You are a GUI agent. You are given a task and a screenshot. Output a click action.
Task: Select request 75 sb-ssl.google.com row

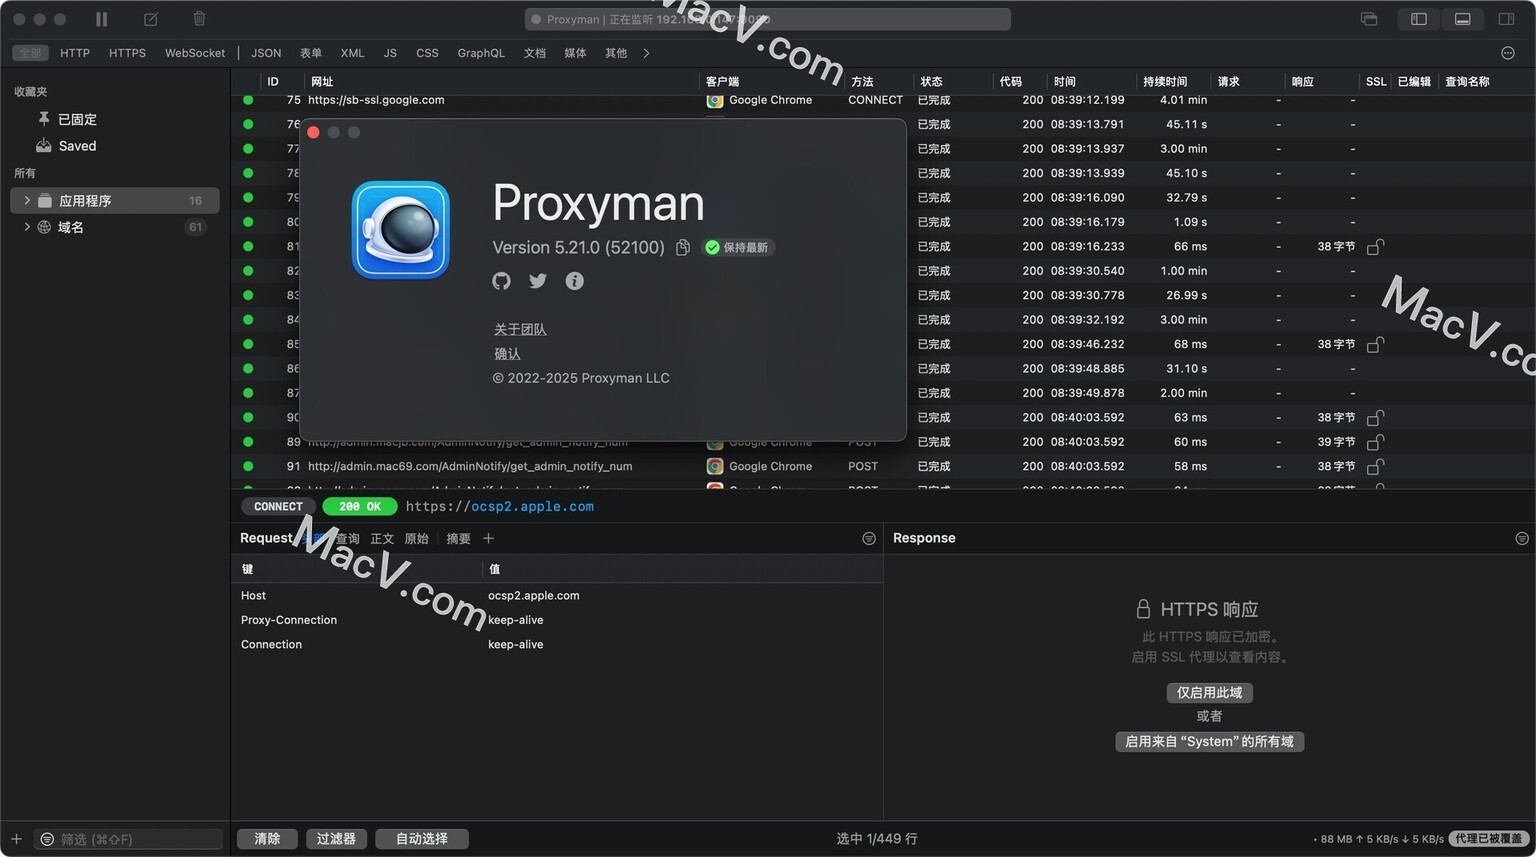(883, 100)
